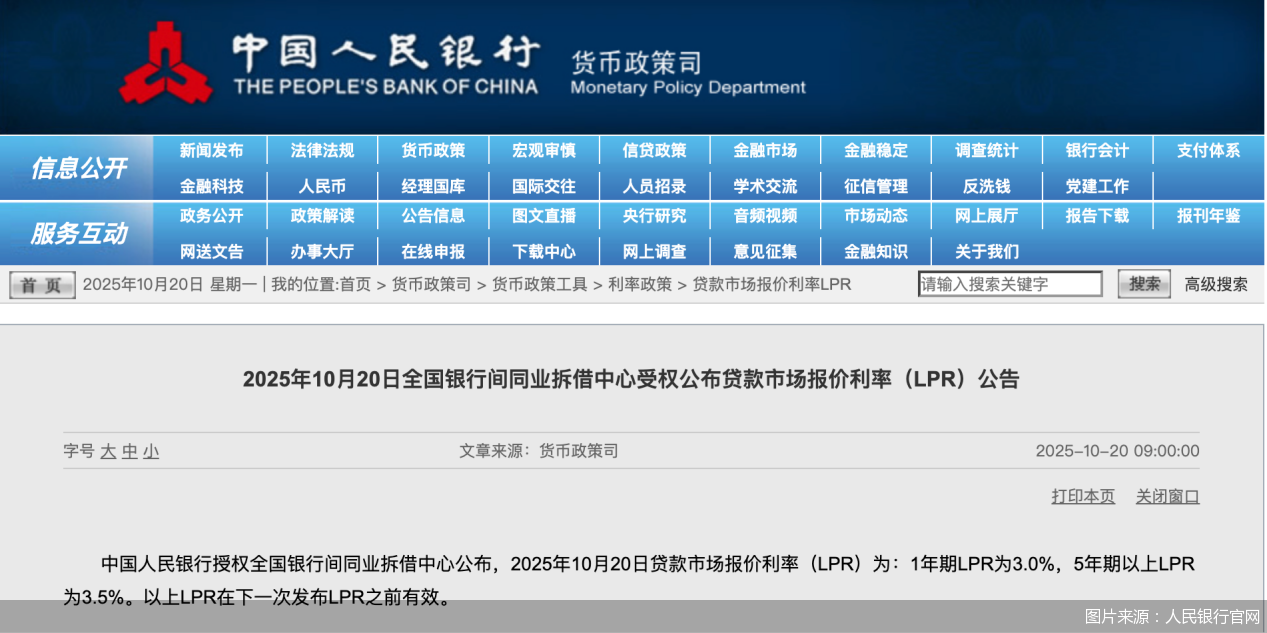This screenshot has height=633, width=1267.
Task: Select 小 to shrink font size
Action: coord(149,451)
